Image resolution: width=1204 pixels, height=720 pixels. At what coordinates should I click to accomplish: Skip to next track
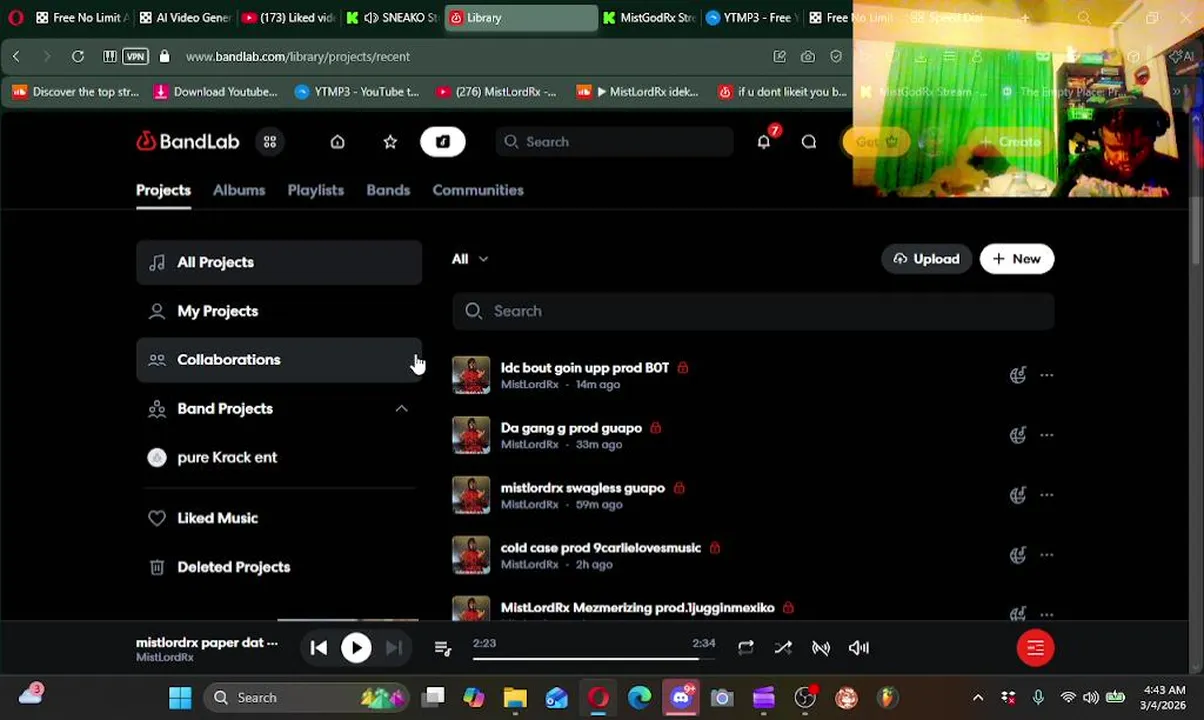(394, 648)
